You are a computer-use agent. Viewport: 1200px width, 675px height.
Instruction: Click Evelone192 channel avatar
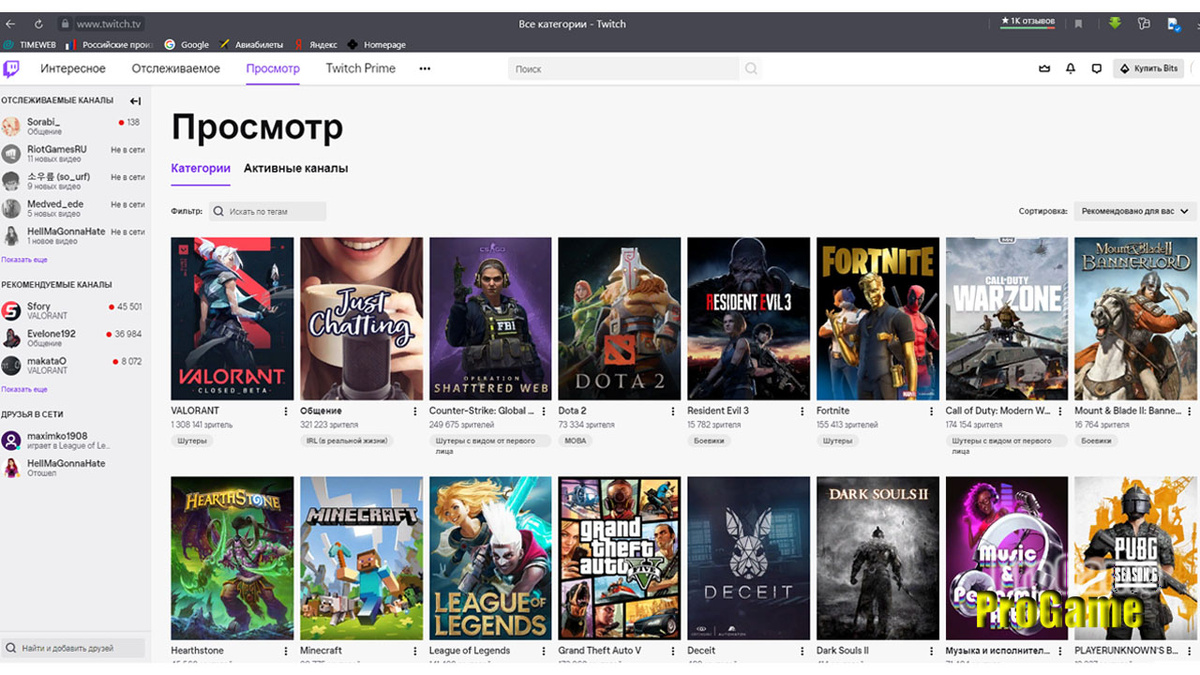pyautogui.click(x=11, y=338)
